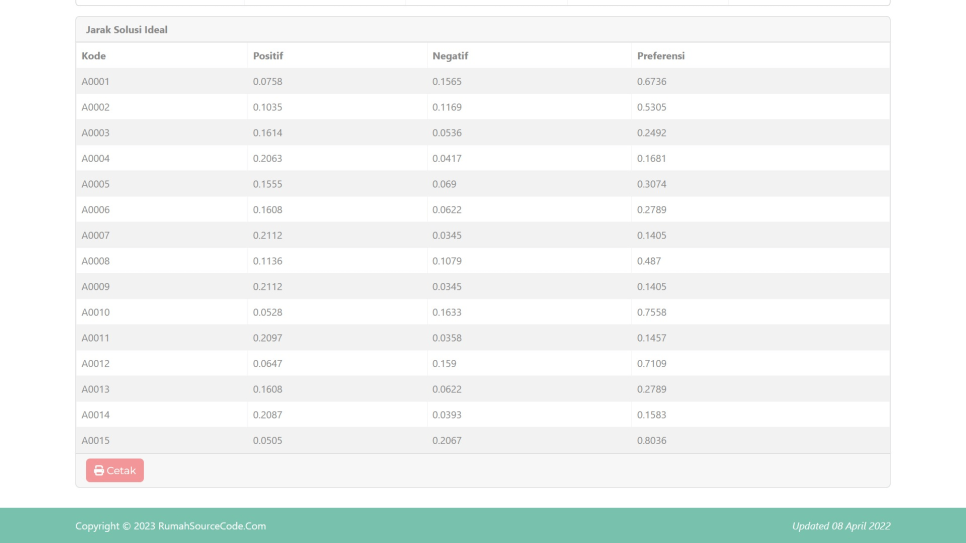Click Negatif value 0.0536
This screenshot has width=966, height=543.
(447, 133)
